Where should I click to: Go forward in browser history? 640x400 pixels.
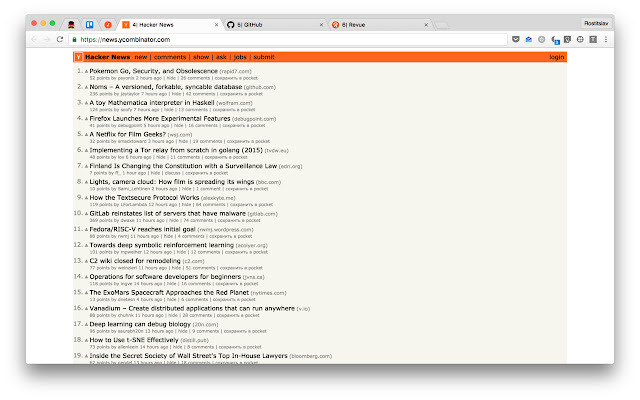point(47,39)
